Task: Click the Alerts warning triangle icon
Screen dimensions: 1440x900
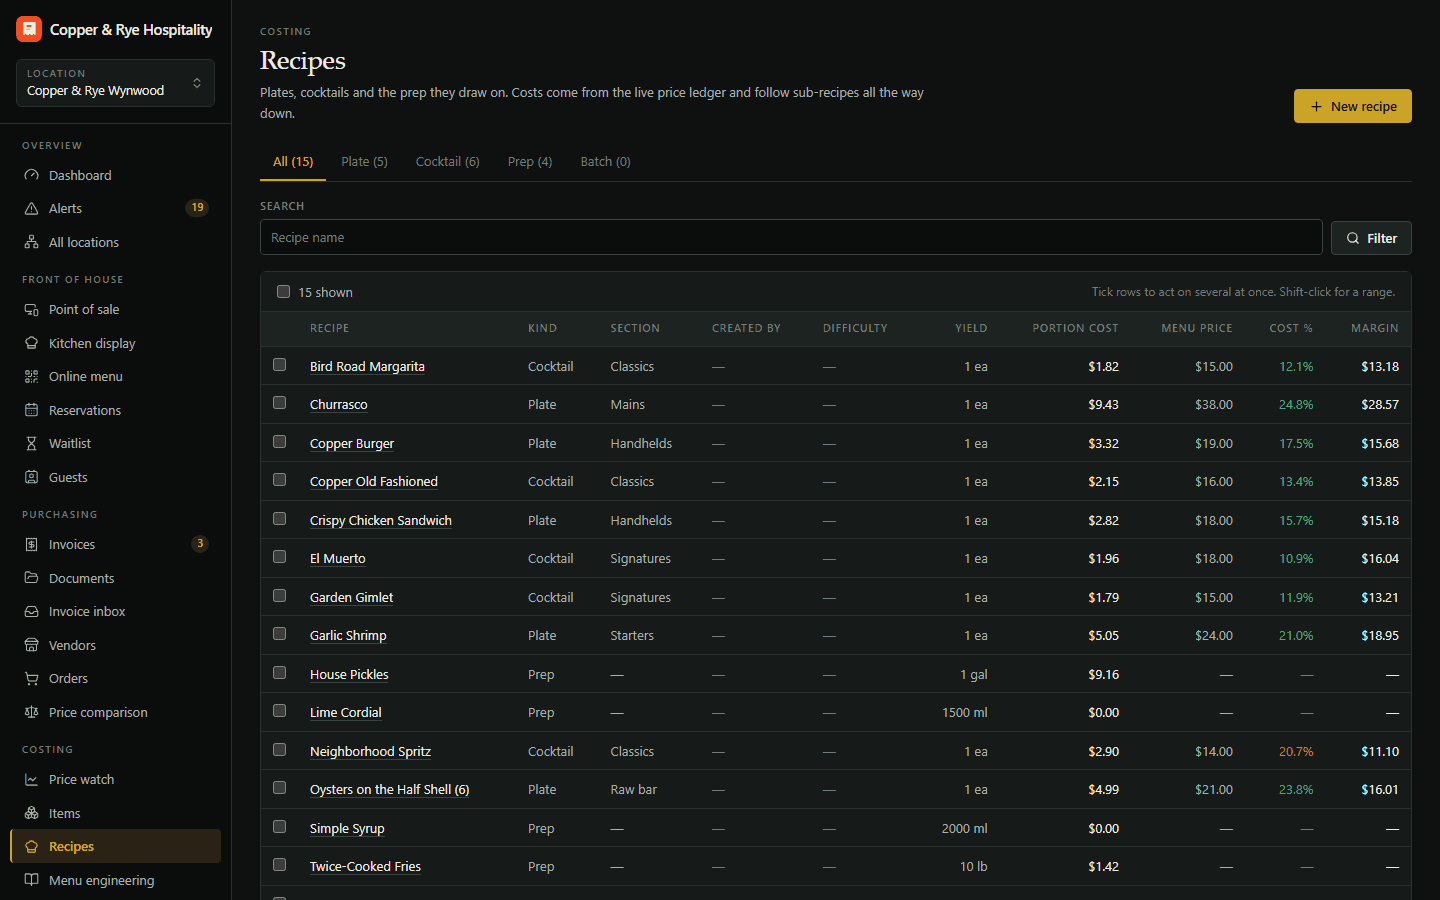Action: pyautogui.click(x=31, y=208)
